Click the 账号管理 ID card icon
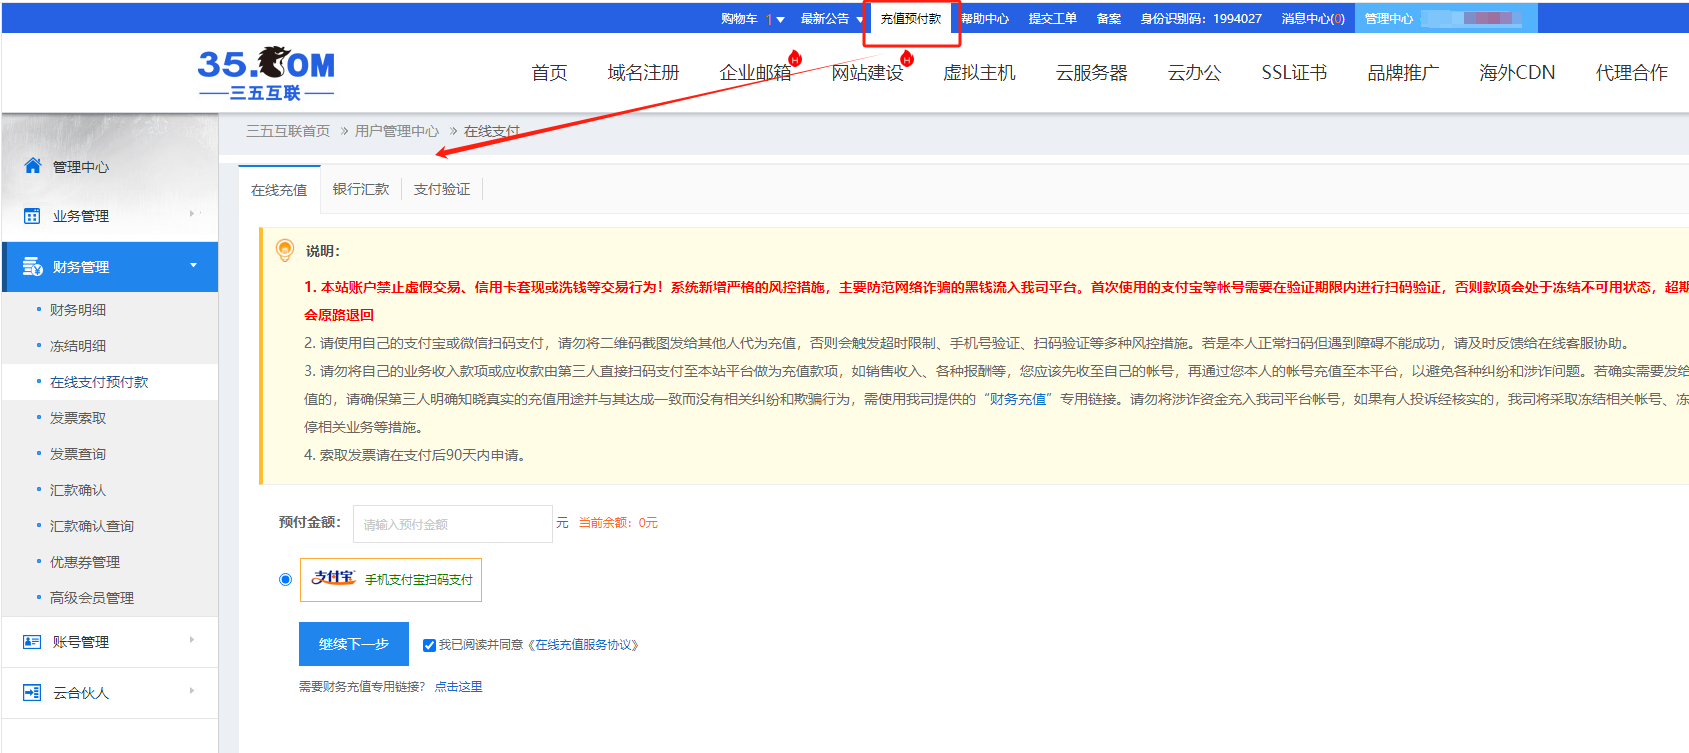The height and width of the screenshot is (753, 1689). [32, 642]
